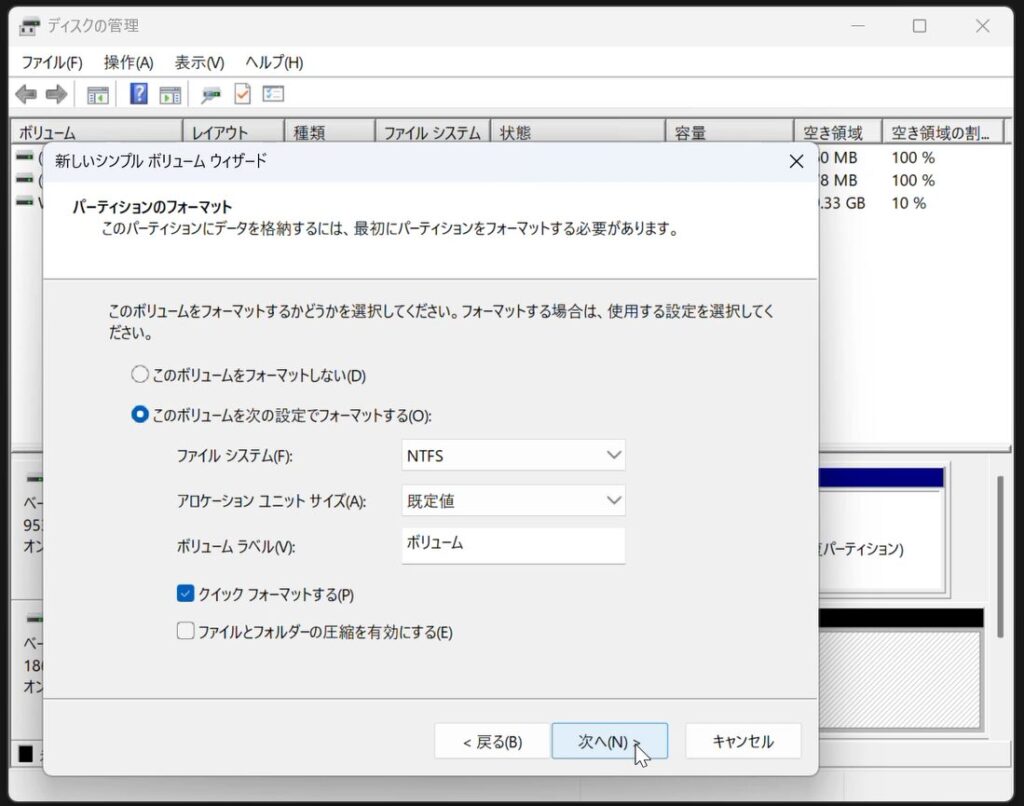Toggle the show/hide console tree icon
Image resolution: width=1024 pixels, height=806 pixels.
click(97, 95)
